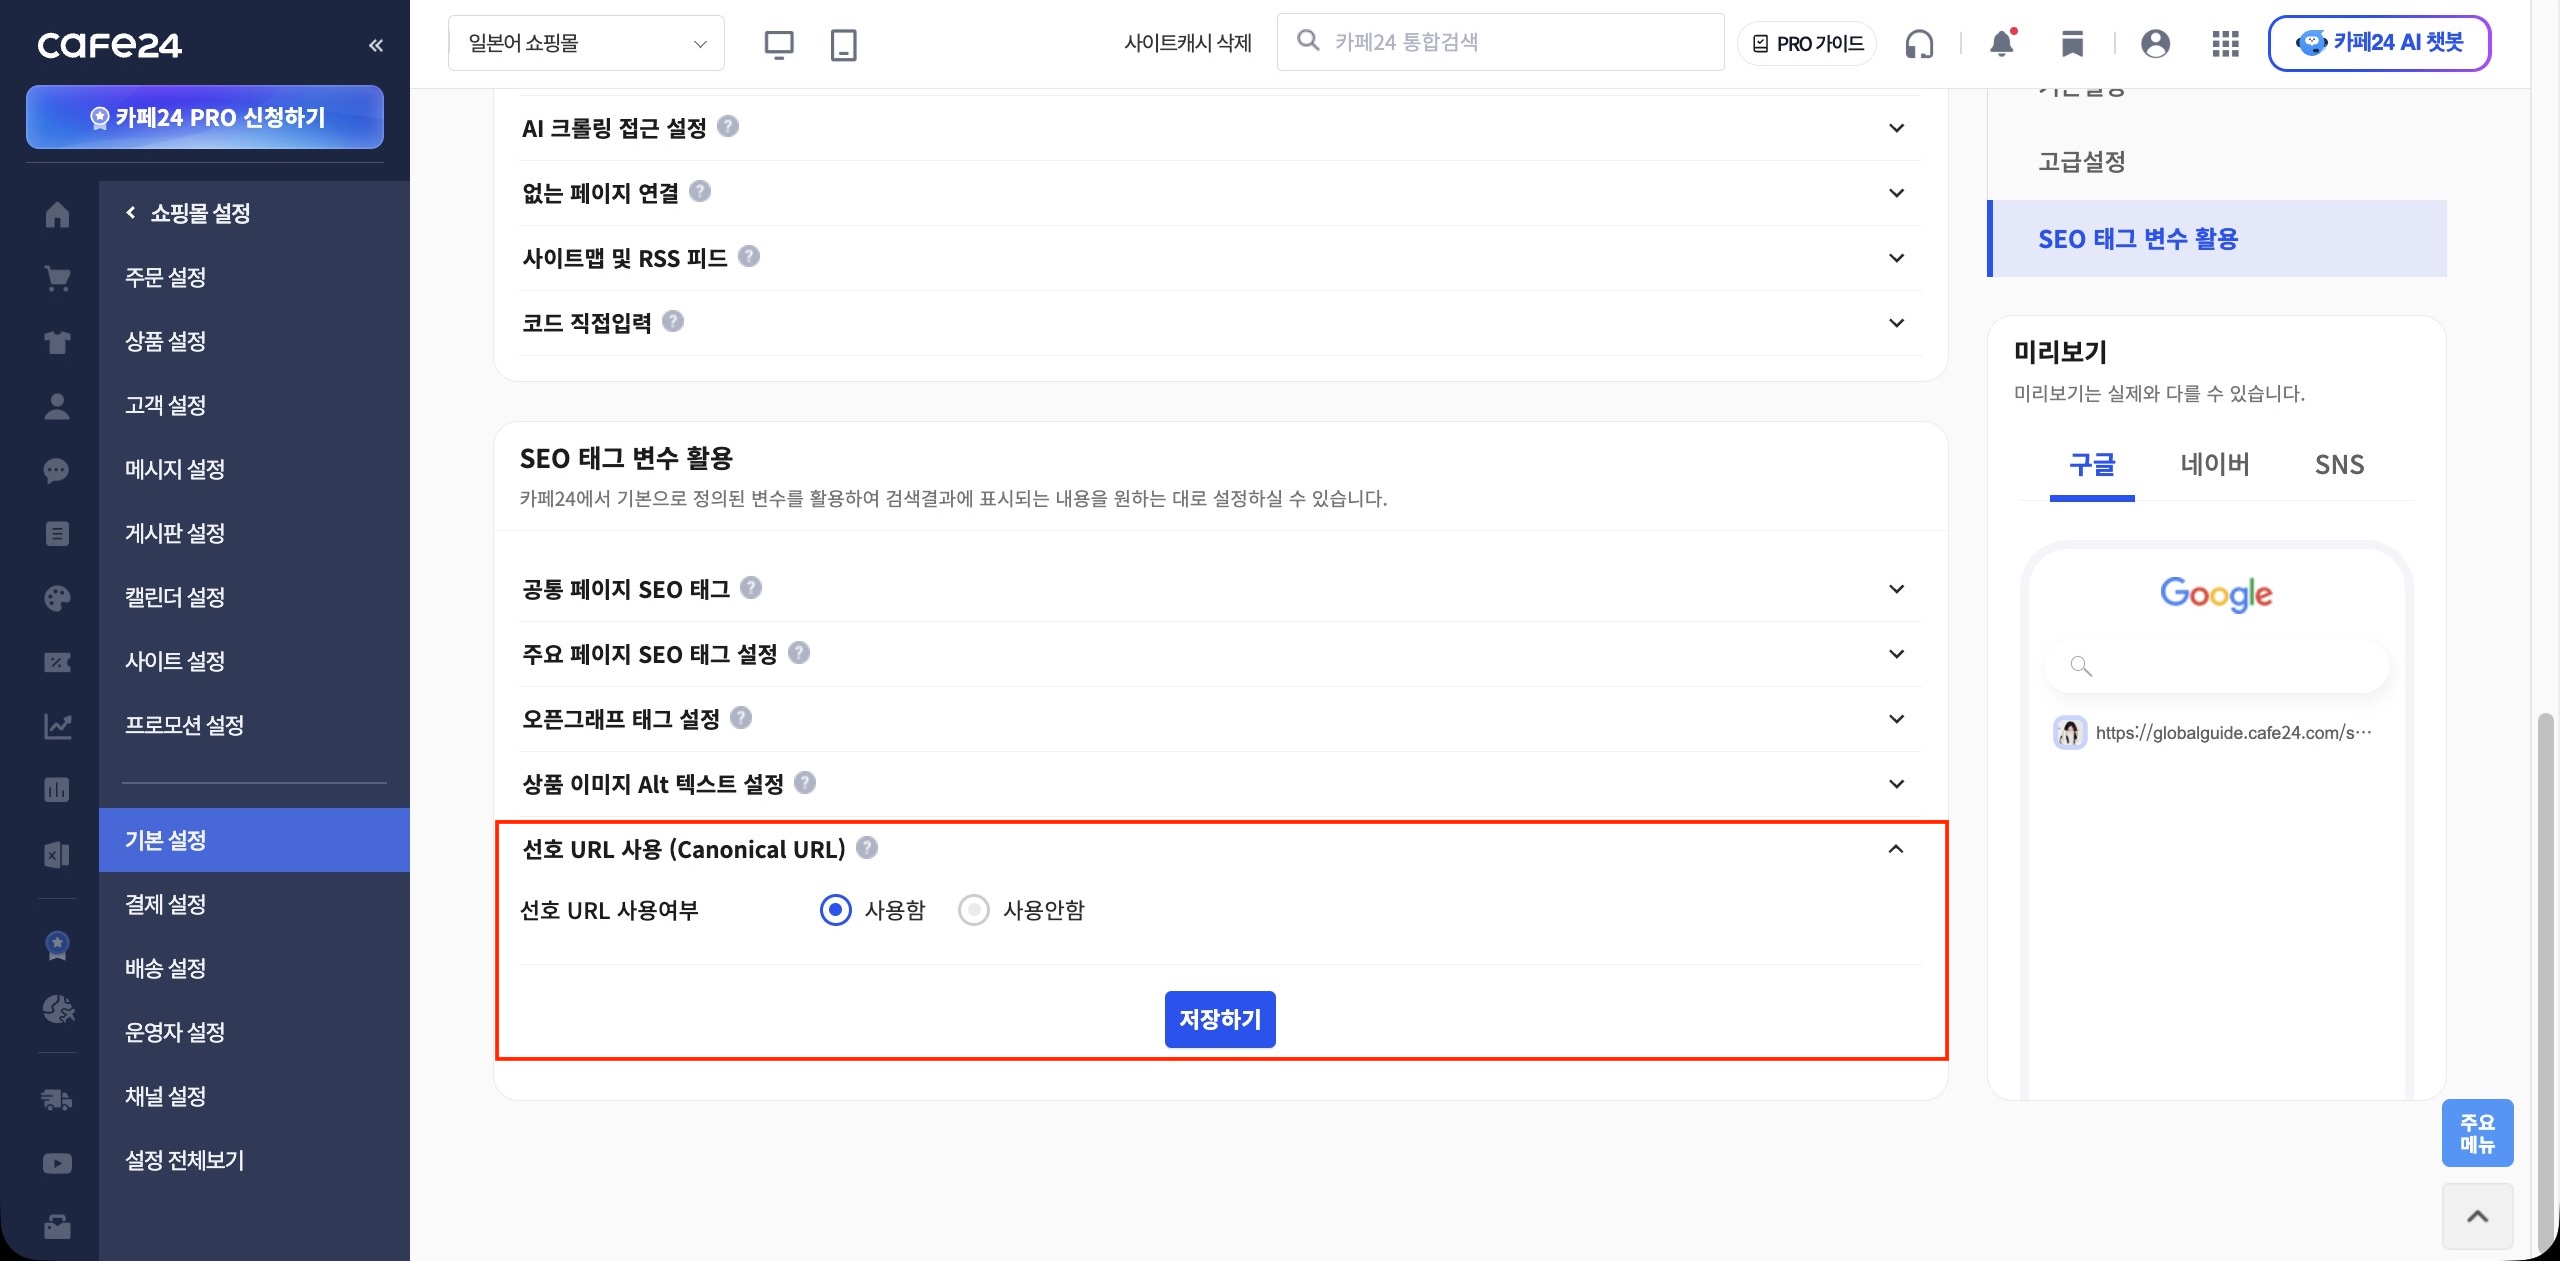Open the apps grid icon

(2225, 44)
